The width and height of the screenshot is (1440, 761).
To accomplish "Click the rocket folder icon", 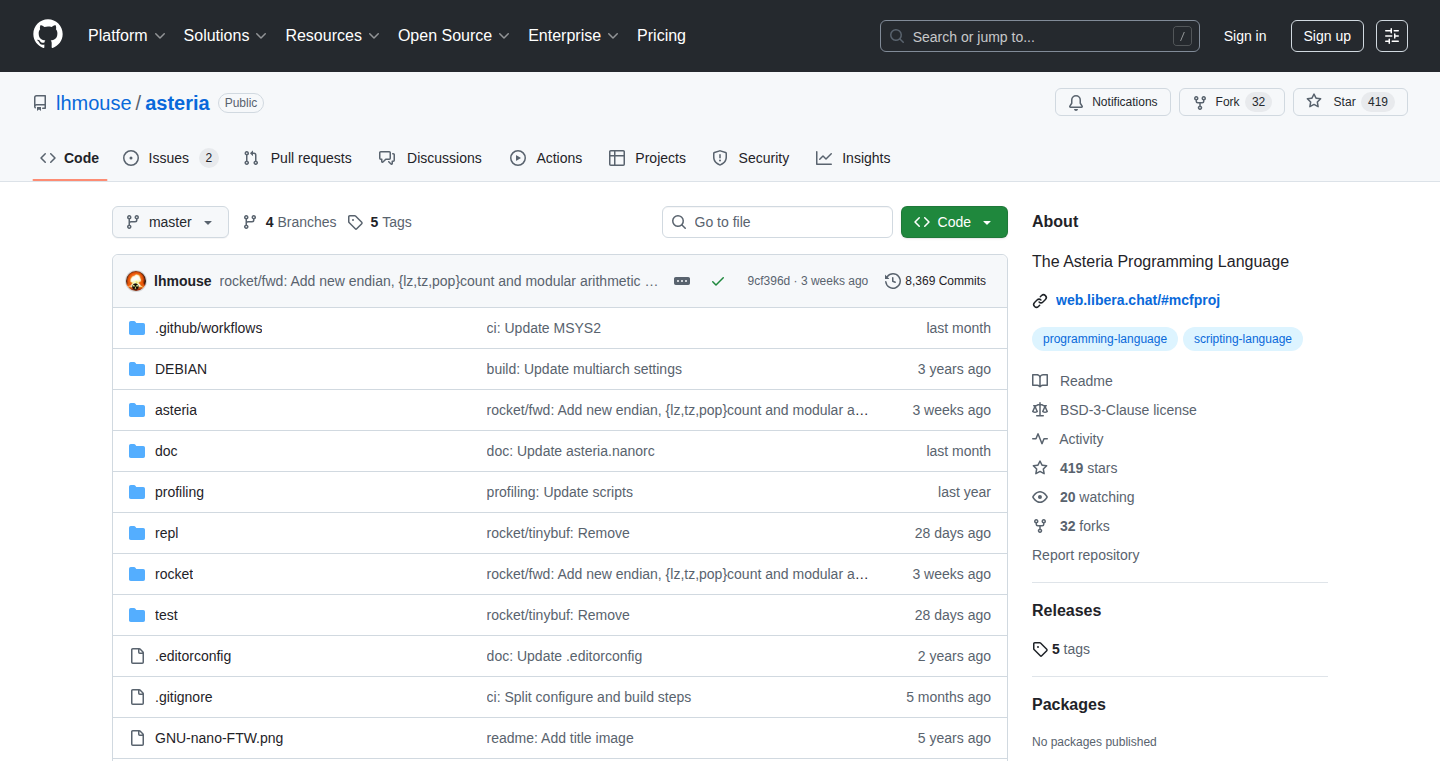I will click(x=138, y=574).
